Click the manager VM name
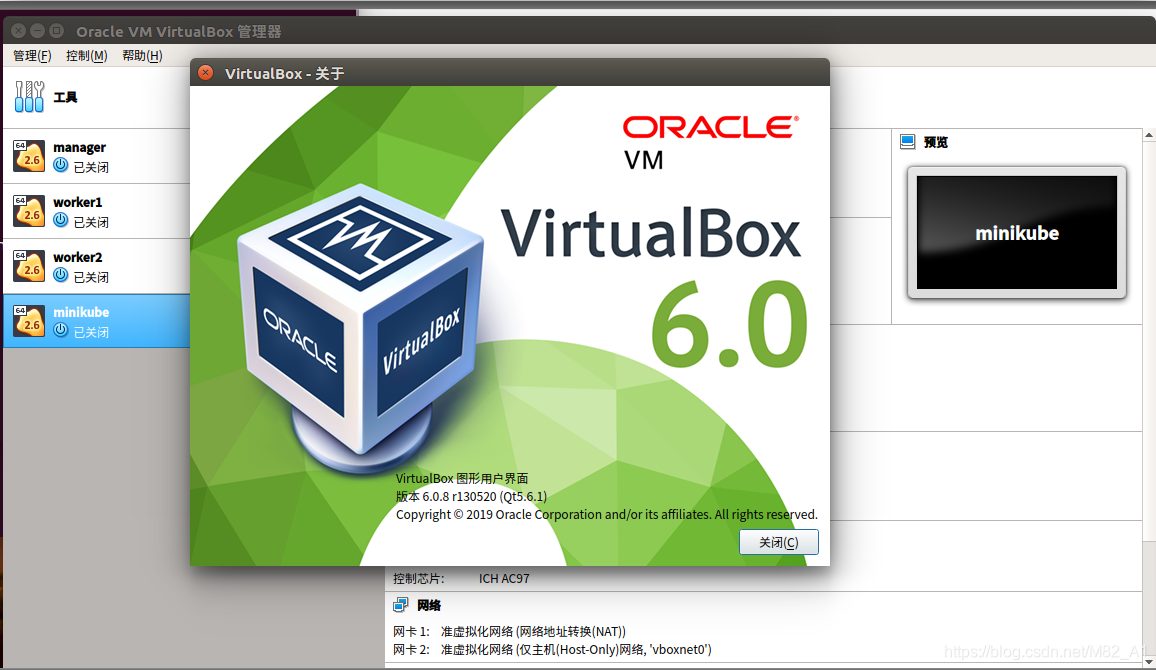Image resolution: width=1156 pixels, height=670 pixels. (79, 147)
